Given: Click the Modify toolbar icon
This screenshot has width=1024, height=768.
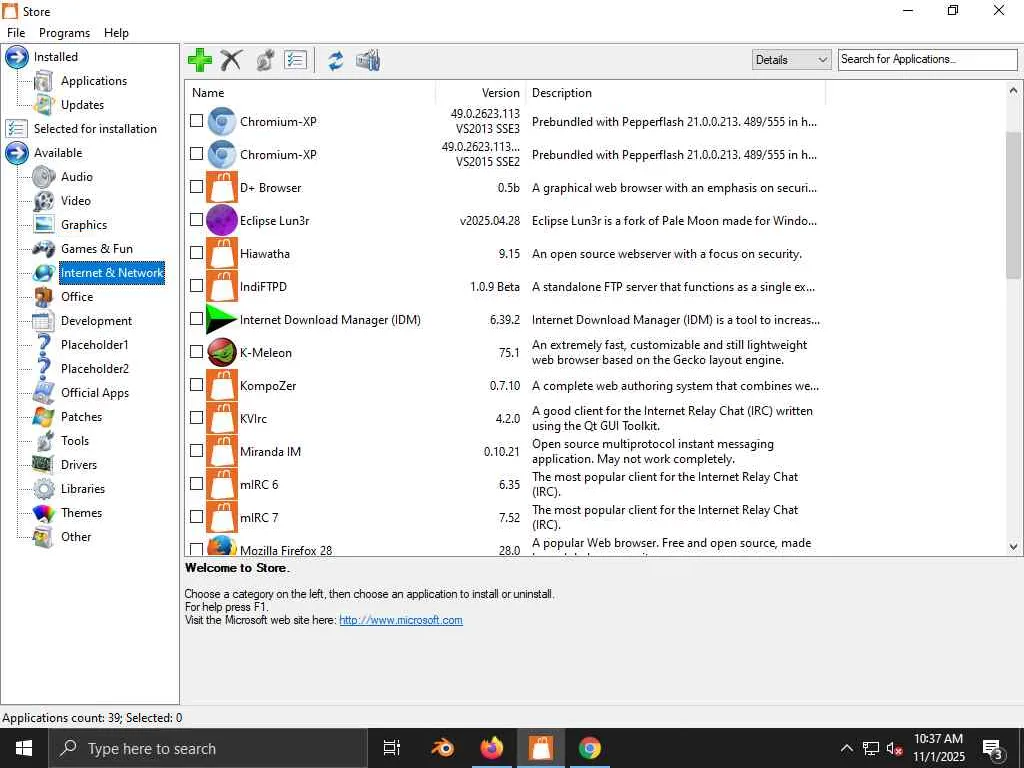Looking at the screenshot, I should 265,60.
